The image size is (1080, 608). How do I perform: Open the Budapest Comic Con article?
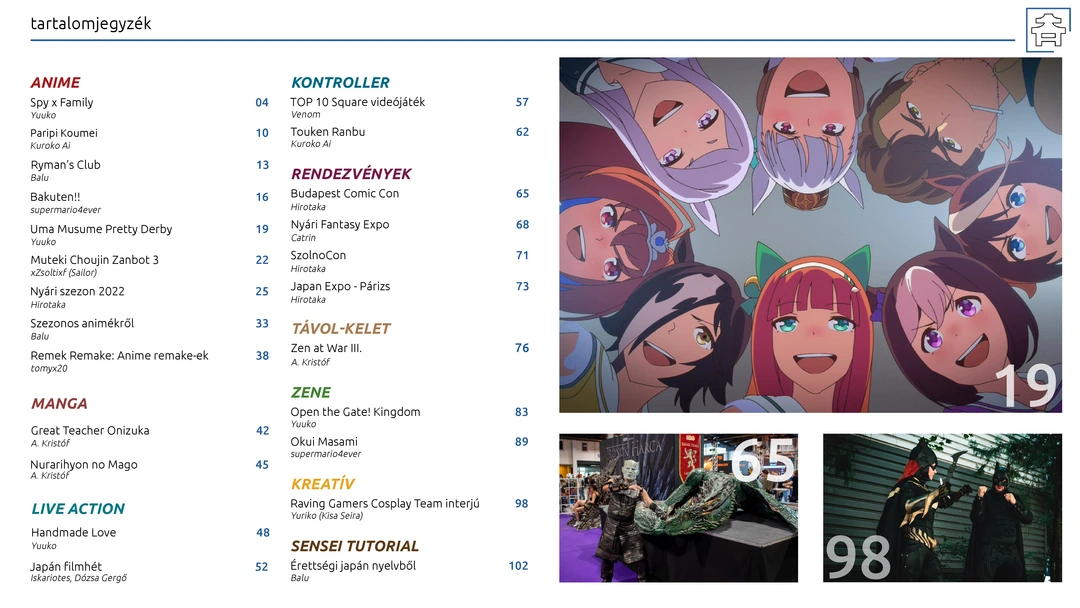344,194
